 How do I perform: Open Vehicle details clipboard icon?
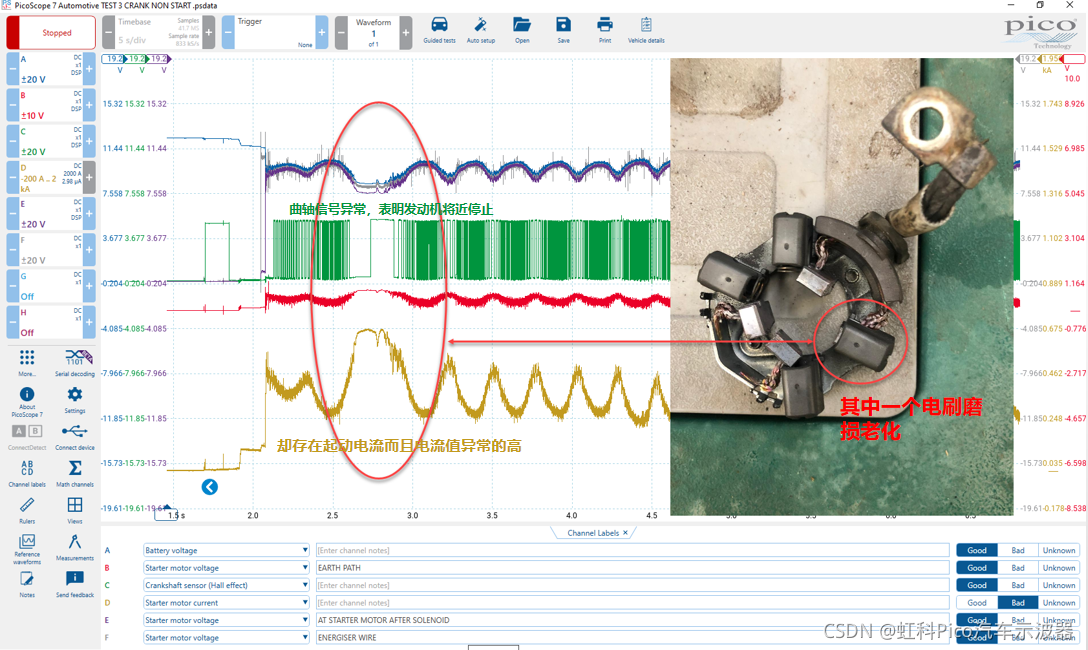pyautogui.click(x=646, y=30)
